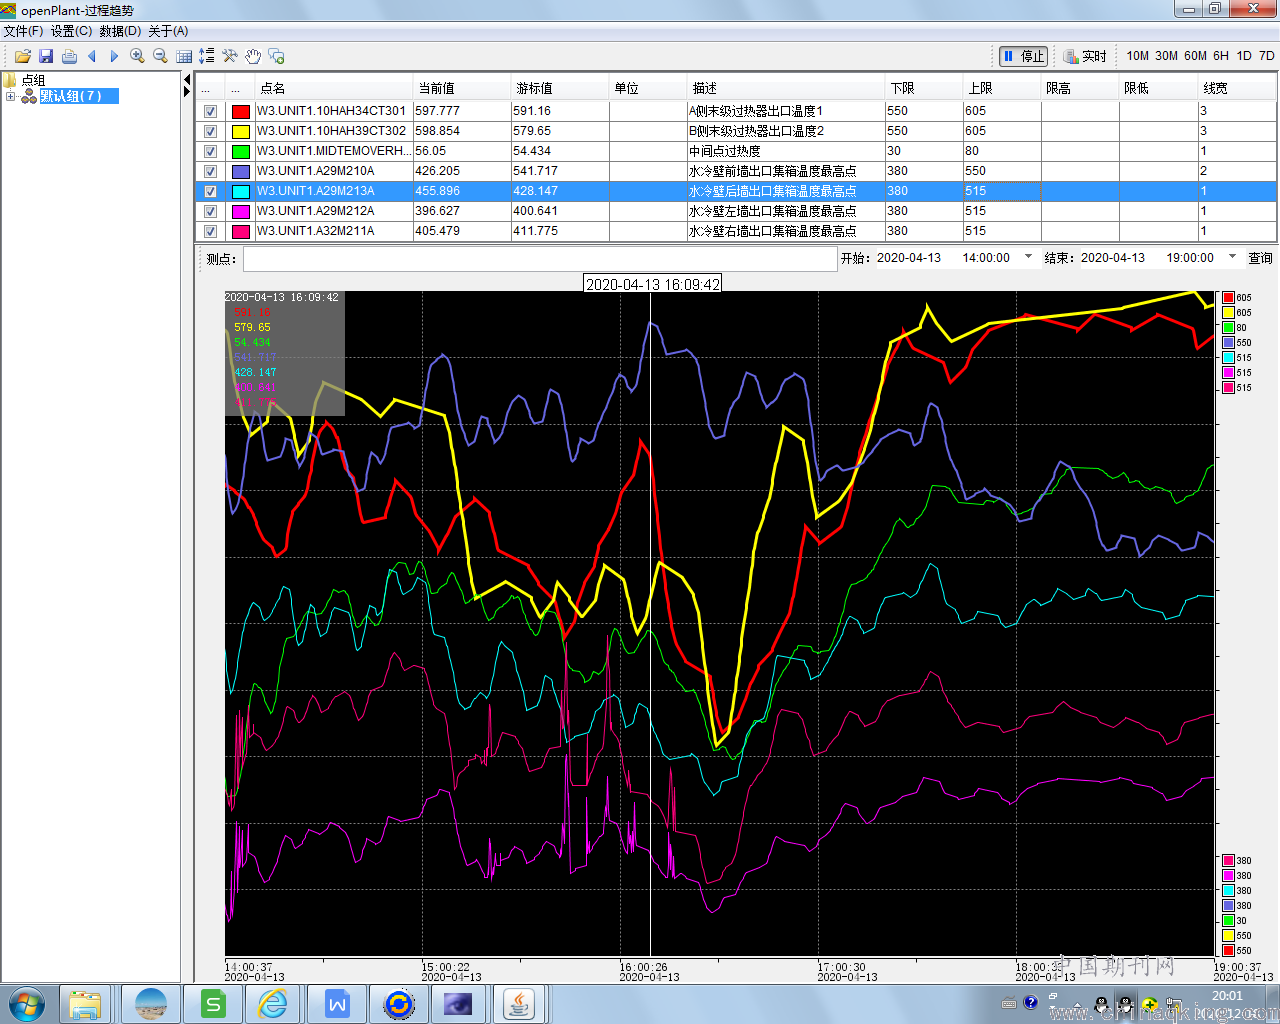Screen dimensions: 1280x1024
Task: Open the Windows Start button
Action: click(x=27, y=1003)
